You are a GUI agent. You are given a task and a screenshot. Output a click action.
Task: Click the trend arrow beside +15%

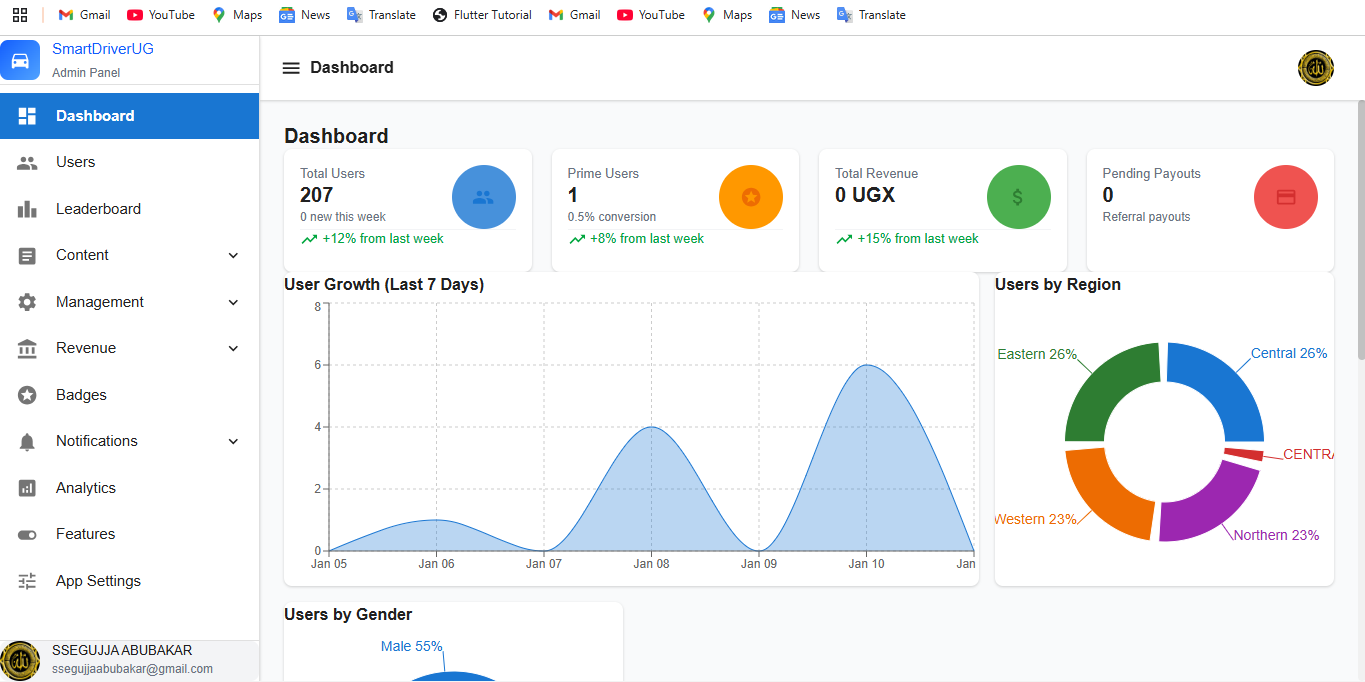[x=844, y=239]
